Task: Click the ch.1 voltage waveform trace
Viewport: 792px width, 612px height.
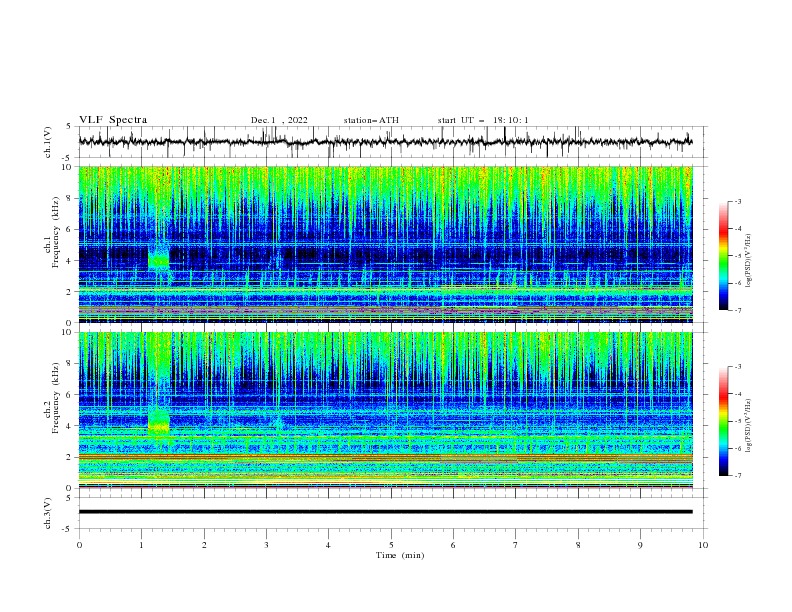Action: click(385, 142)
